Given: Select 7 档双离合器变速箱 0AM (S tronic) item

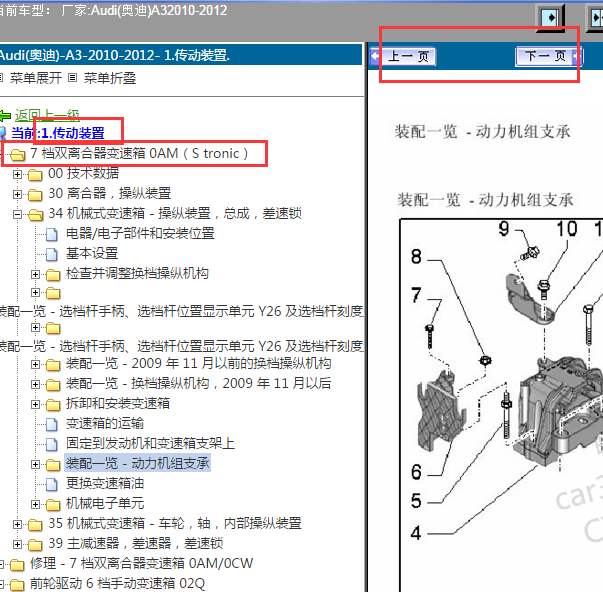Looking at the screenshot, I should (x=139, y=153).
